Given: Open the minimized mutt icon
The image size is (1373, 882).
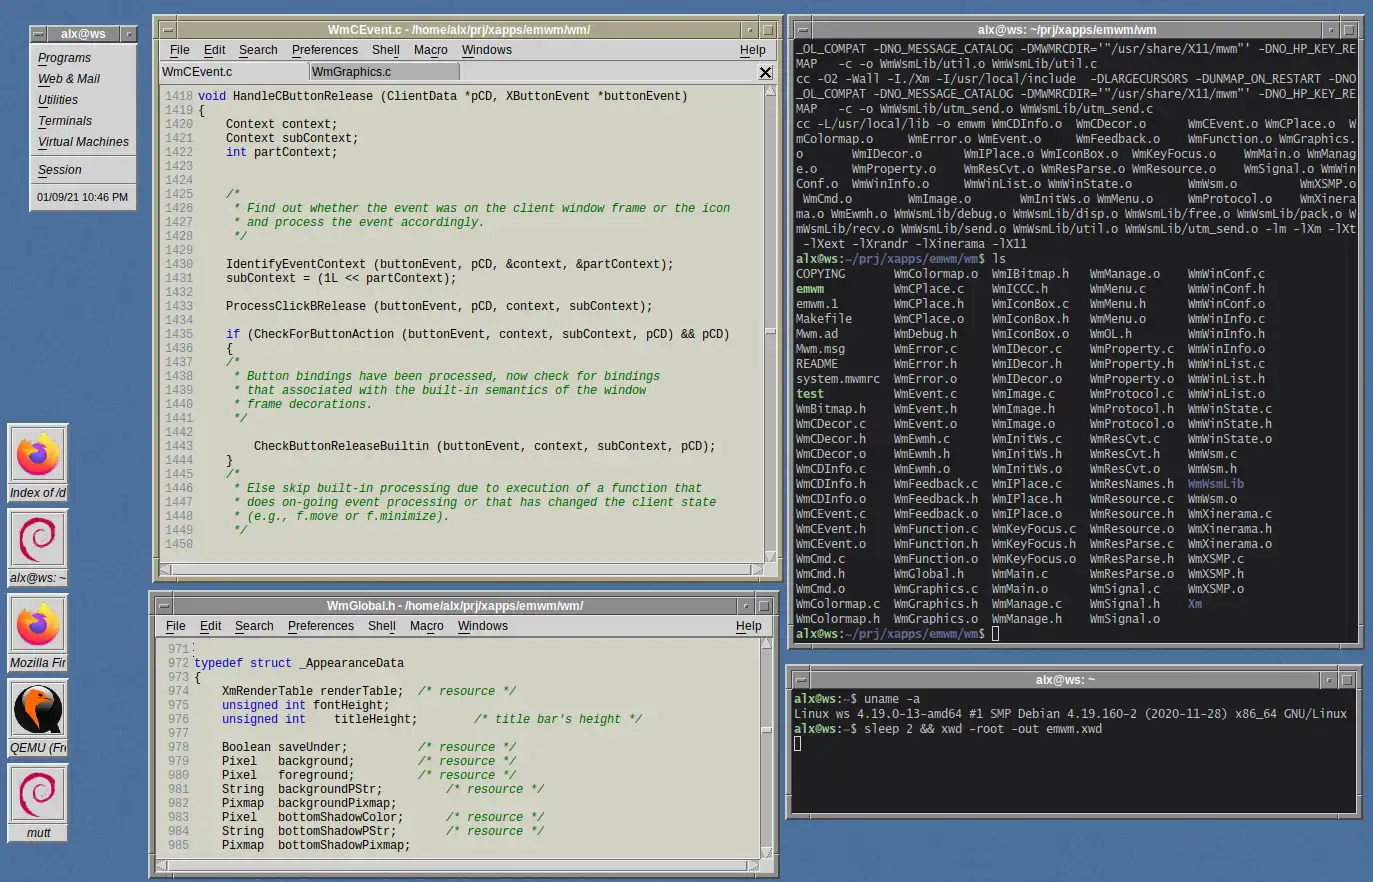Looking at the screenshot, I should tap(38, 795).
